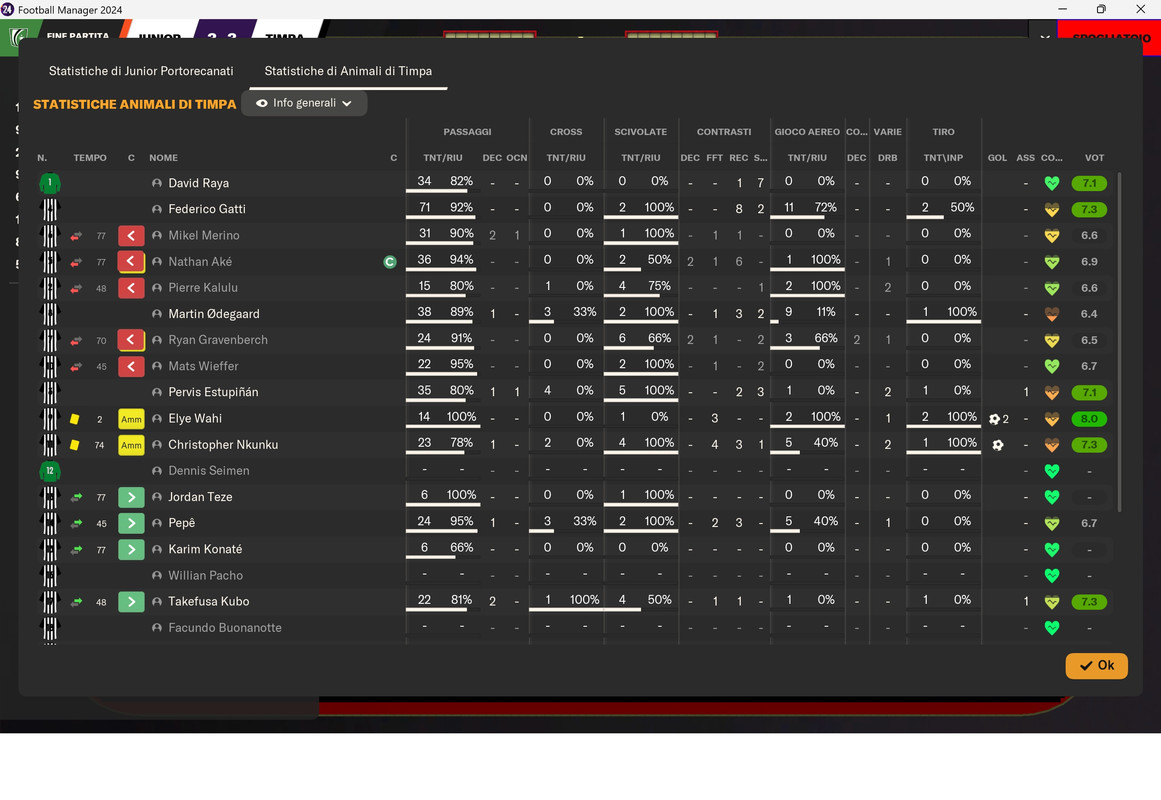Click the person icon beside Willian Pacho
This screenshot has height=800, width=1161.
tap(157, 576)
